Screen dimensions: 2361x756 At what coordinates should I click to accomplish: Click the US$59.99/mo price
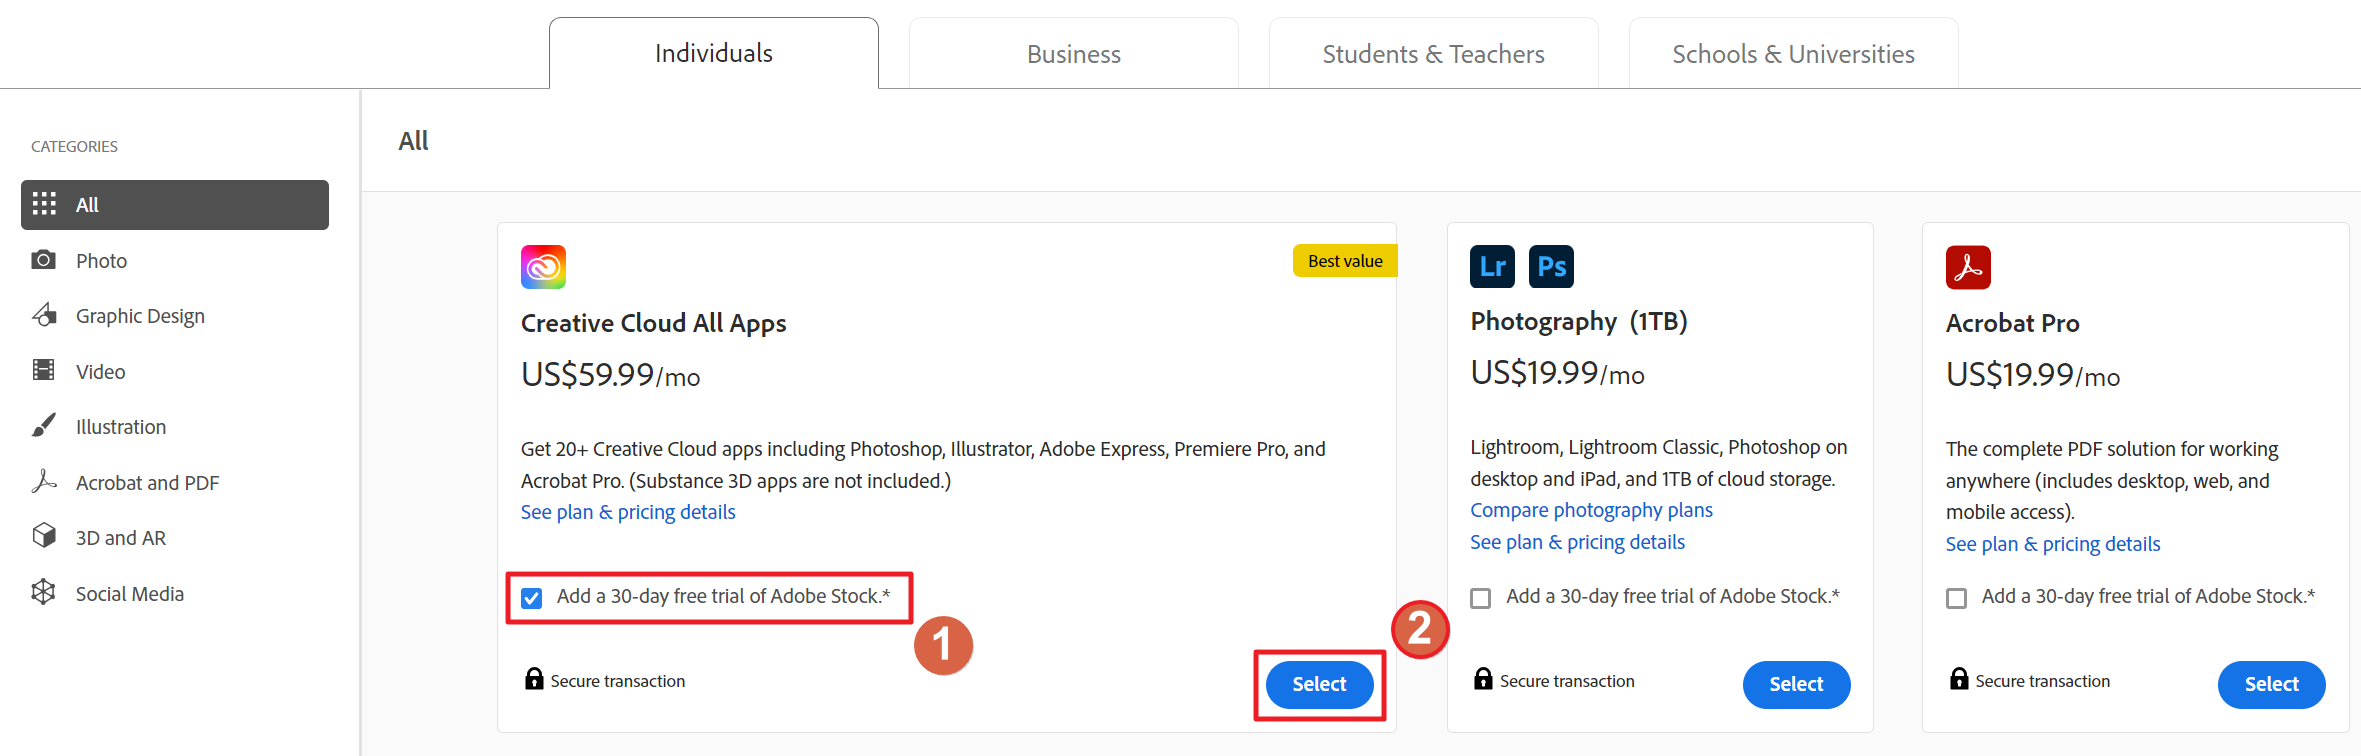(611, 375)
